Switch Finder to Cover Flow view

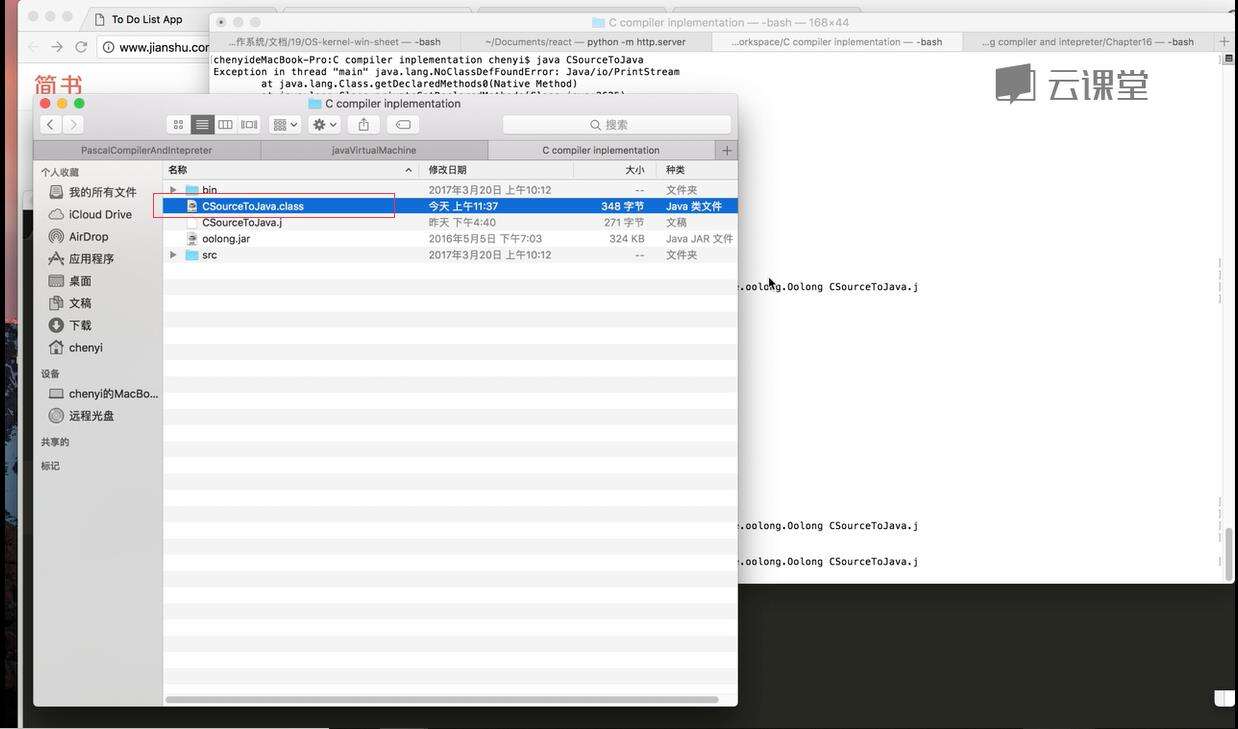[x=249, y=125]
